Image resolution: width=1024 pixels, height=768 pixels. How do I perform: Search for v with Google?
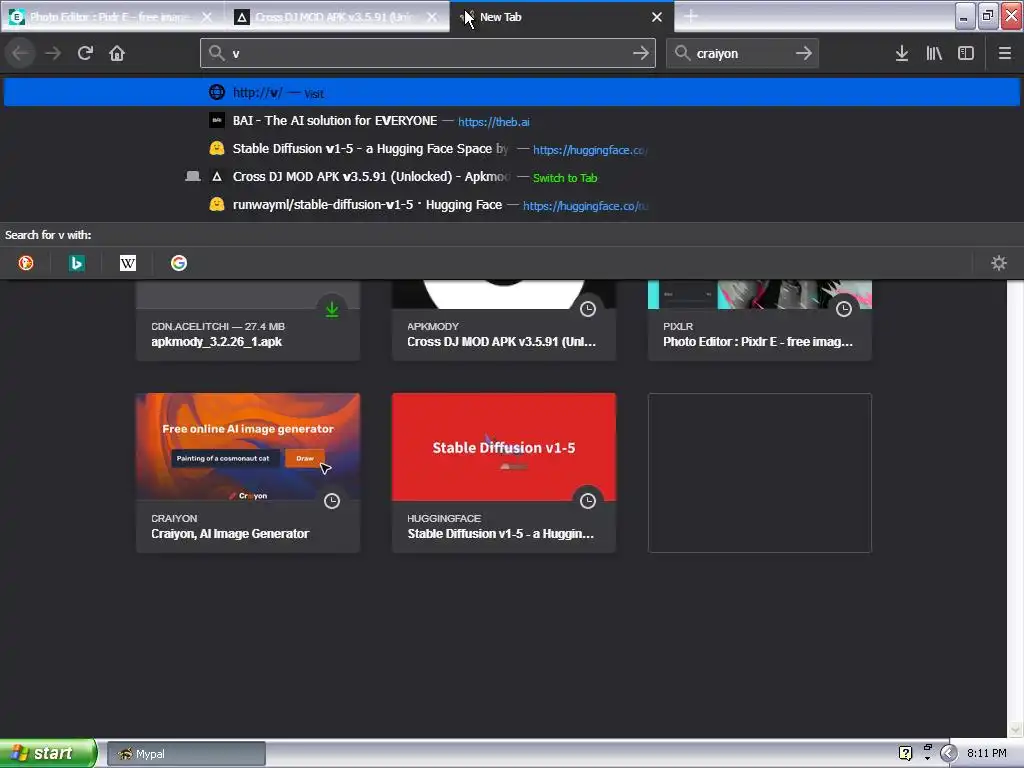tap(179, 263)
